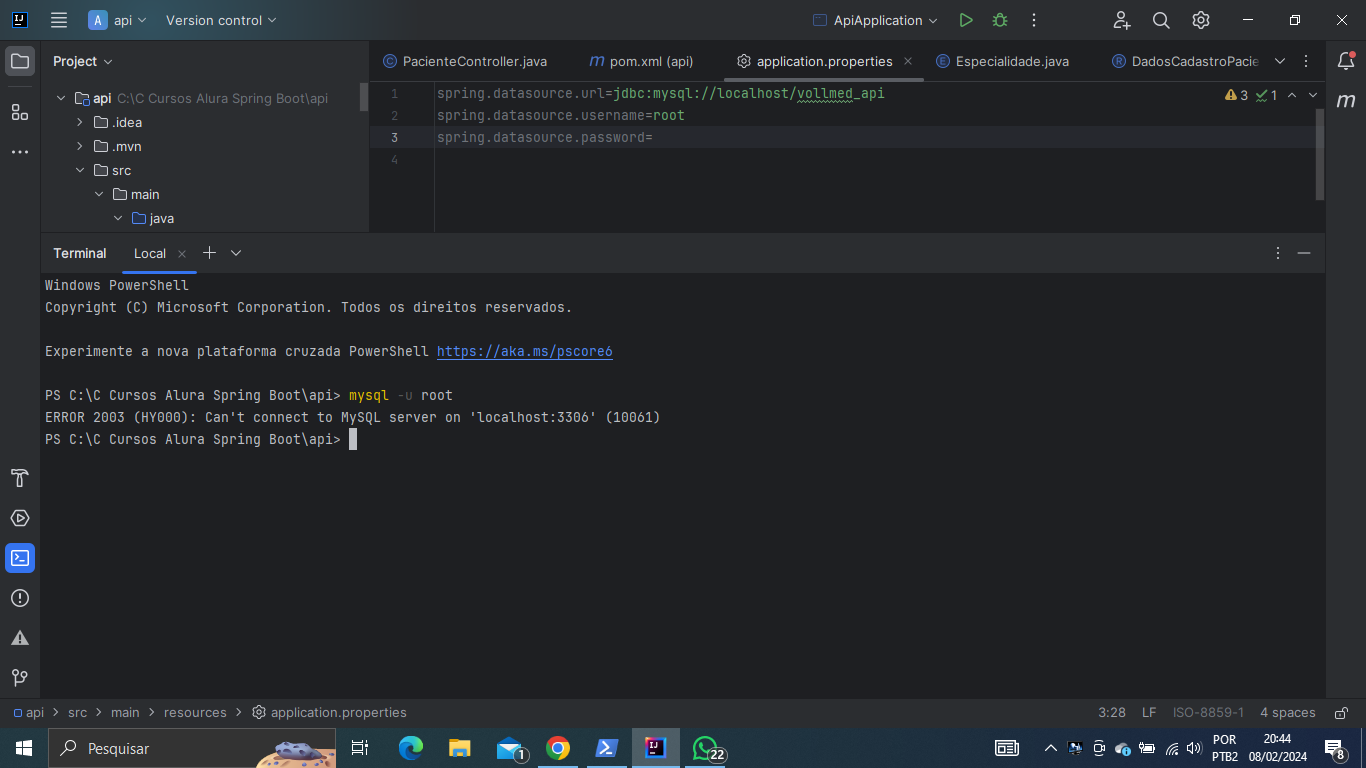Open Terminal panel options (three dots)
Screen dimensions: 1366x768
(x=1278, y=253)
